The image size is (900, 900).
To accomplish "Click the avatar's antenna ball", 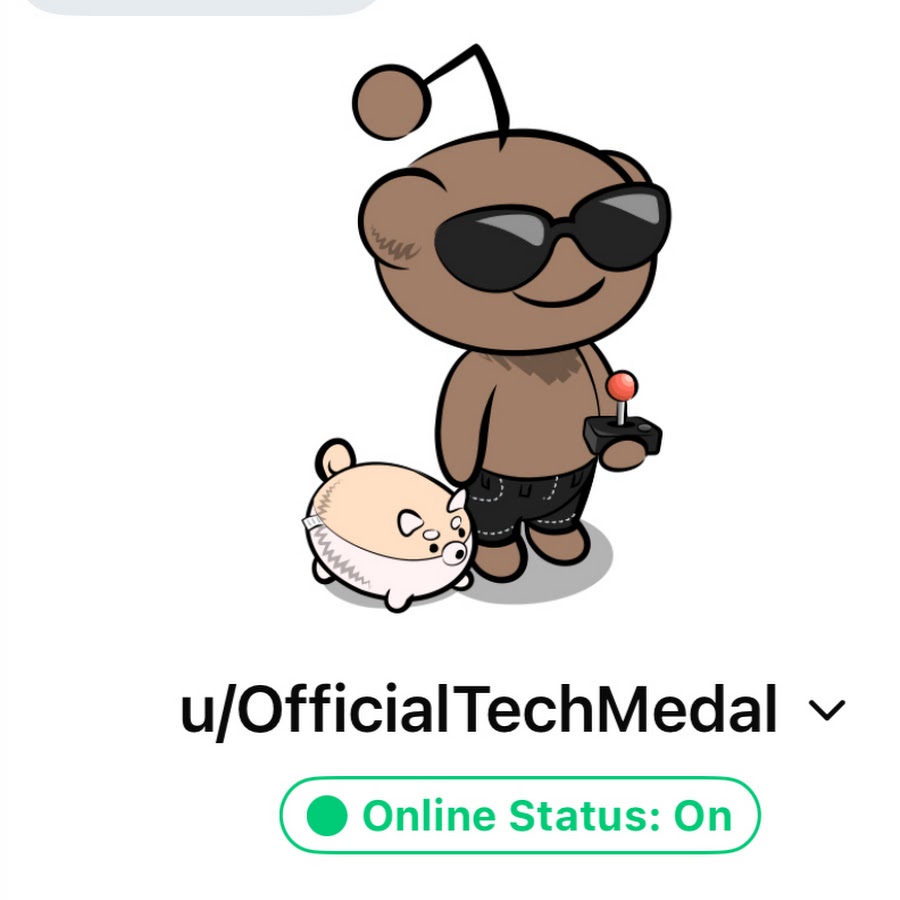I will click(391, 102).
